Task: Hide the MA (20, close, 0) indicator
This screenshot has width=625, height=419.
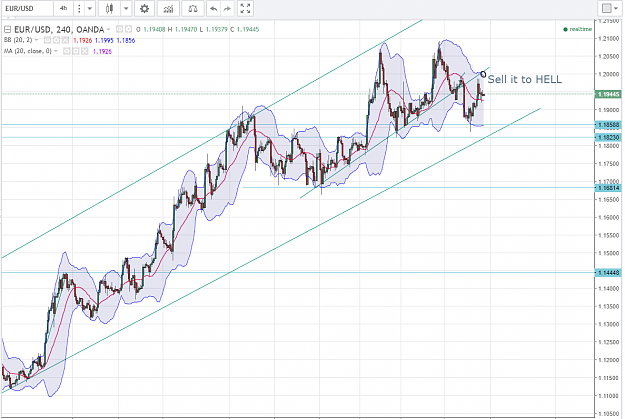Action: pos(67,51)
